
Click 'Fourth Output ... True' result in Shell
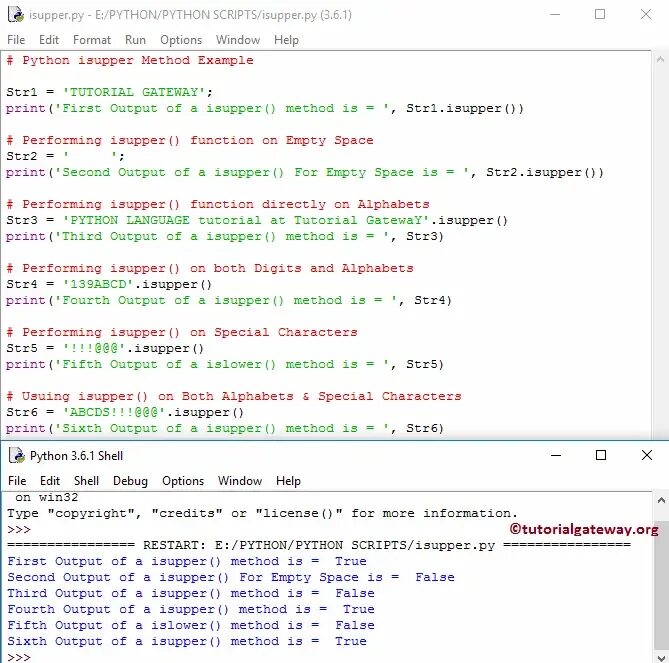coord(191,609)
